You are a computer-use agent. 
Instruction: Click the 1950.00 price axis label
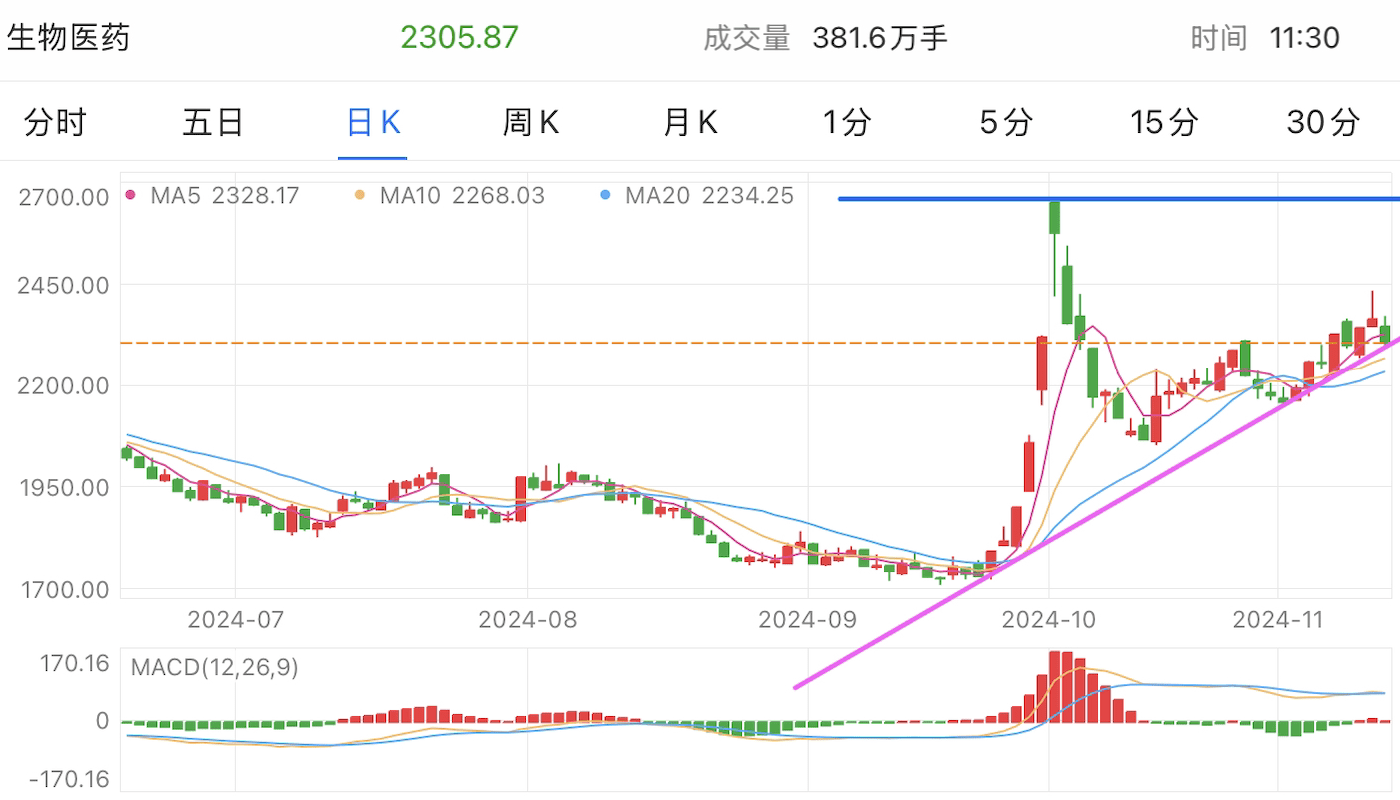click(63, 487)
